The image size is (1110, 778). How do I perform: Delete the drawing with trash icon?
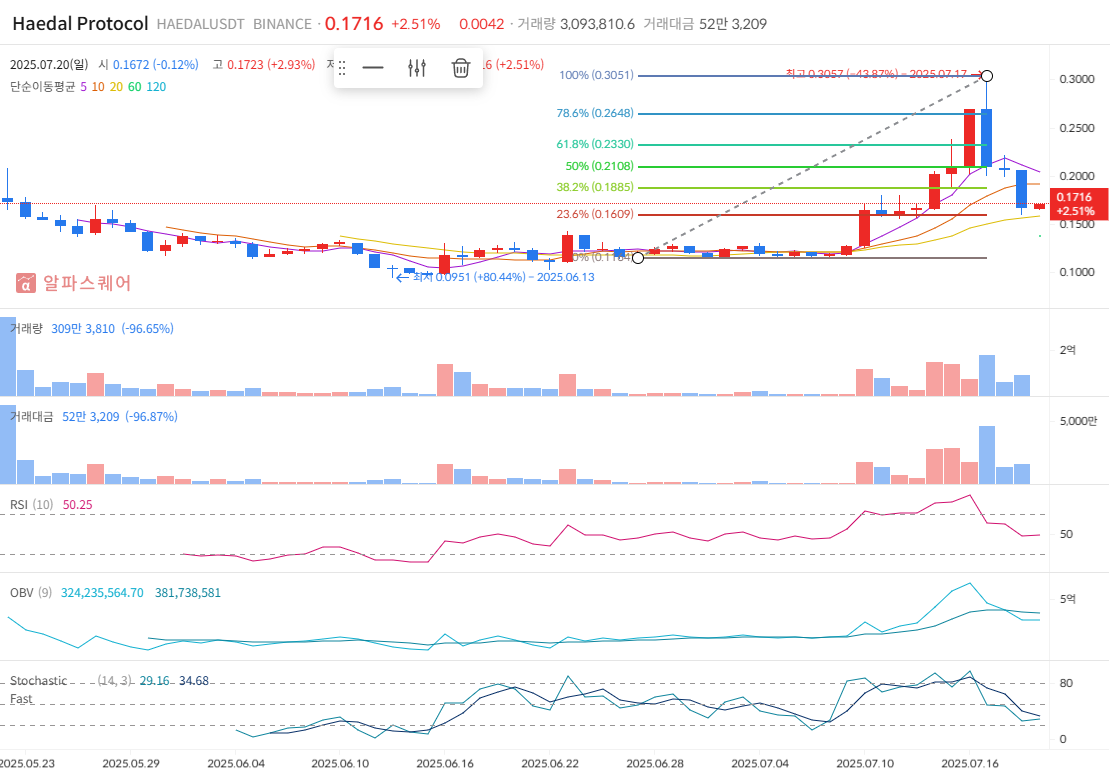point(461,68)
